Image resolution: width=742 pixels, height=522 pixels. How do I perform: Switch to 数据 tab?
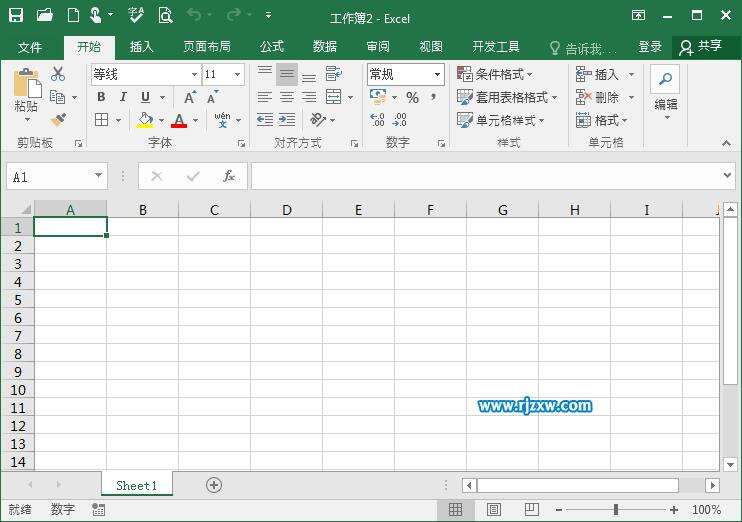click(325, 46)
